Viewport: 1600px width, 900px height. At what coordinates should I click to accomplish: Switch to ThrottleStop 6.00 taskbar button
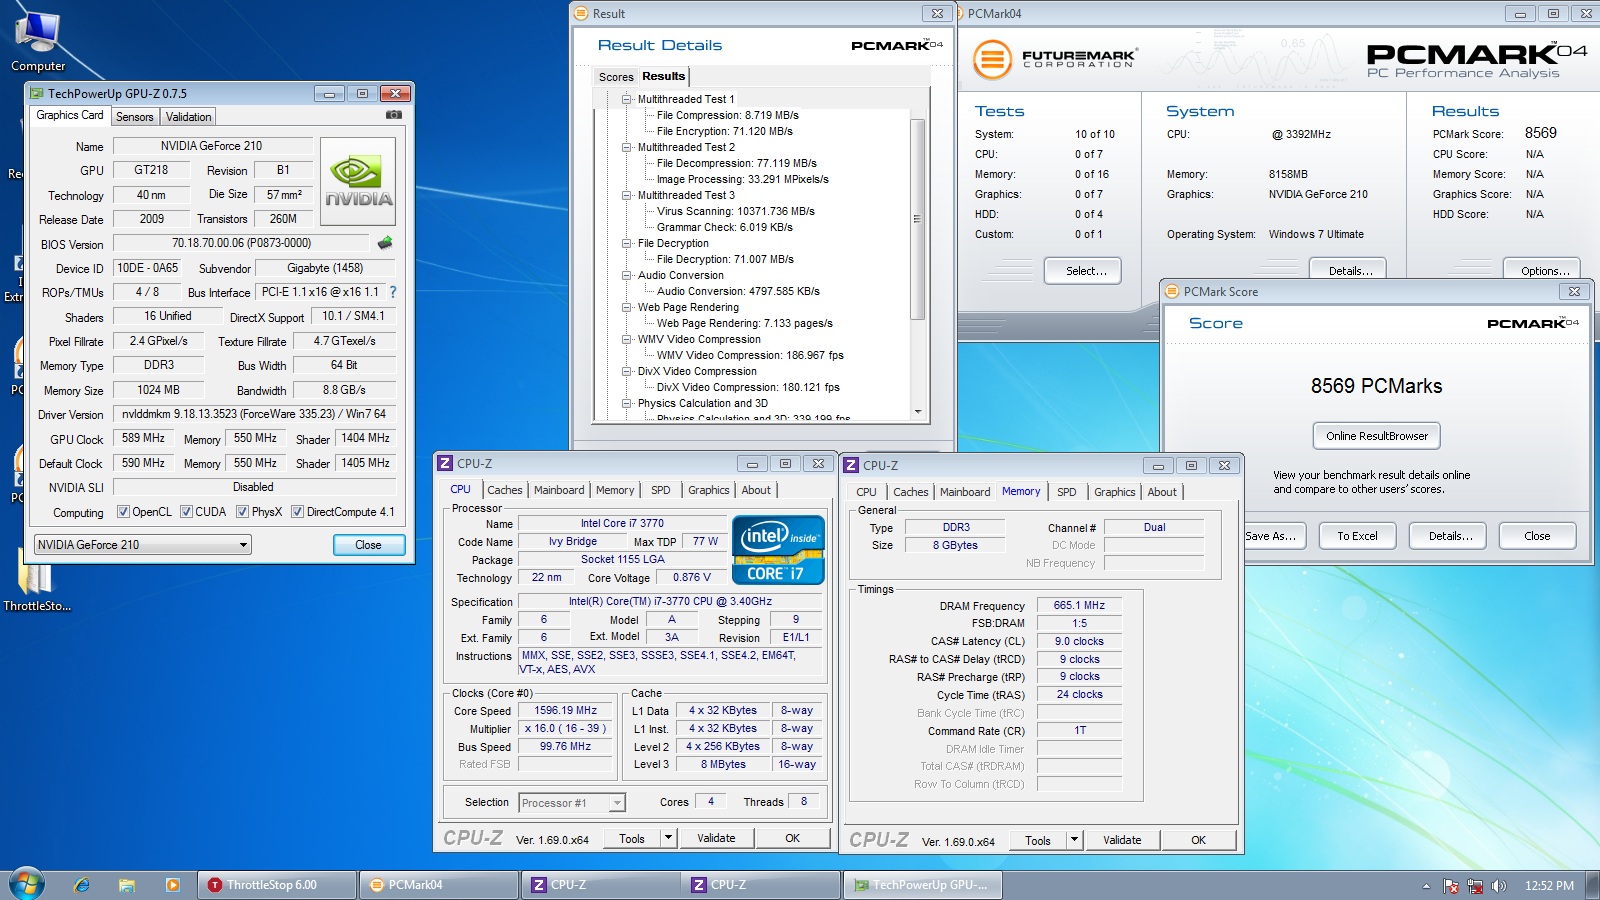click(x=277, y=885)
